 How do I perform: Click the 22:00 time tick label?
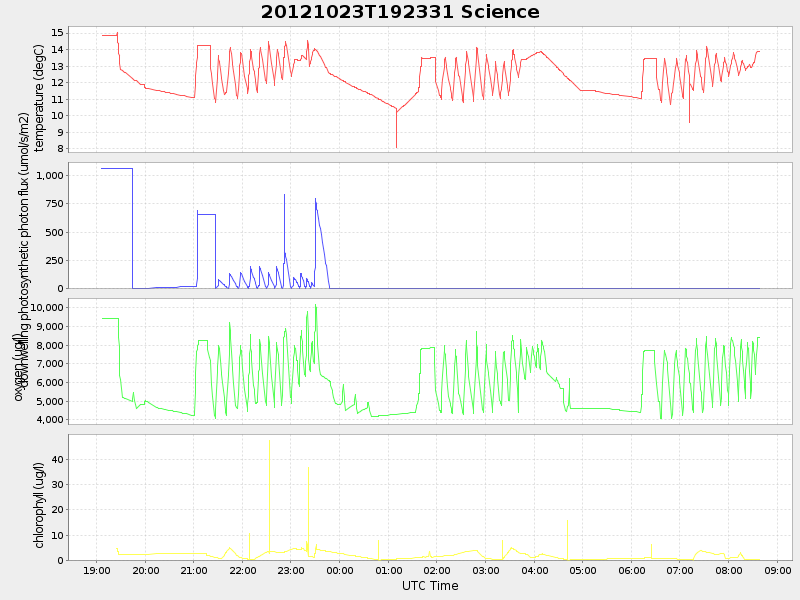(243, 570)
